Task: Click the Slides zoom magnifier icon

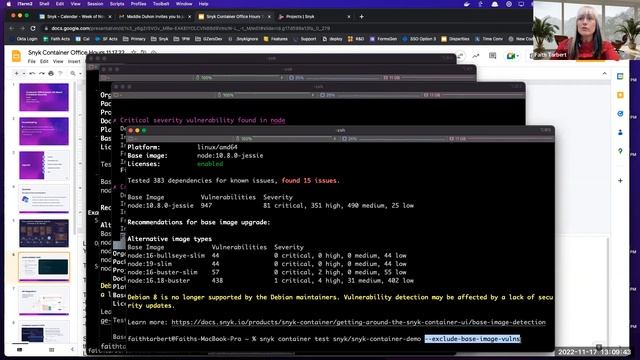Action: pyautogui.click(x=73, y=73)
